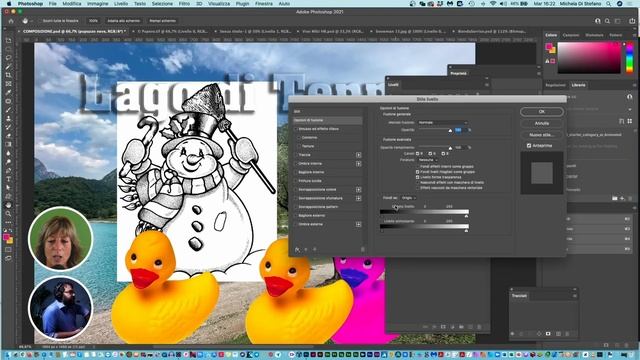
Task: Enable the Finitura lucida checkbox
Action: tap(296, 181)
